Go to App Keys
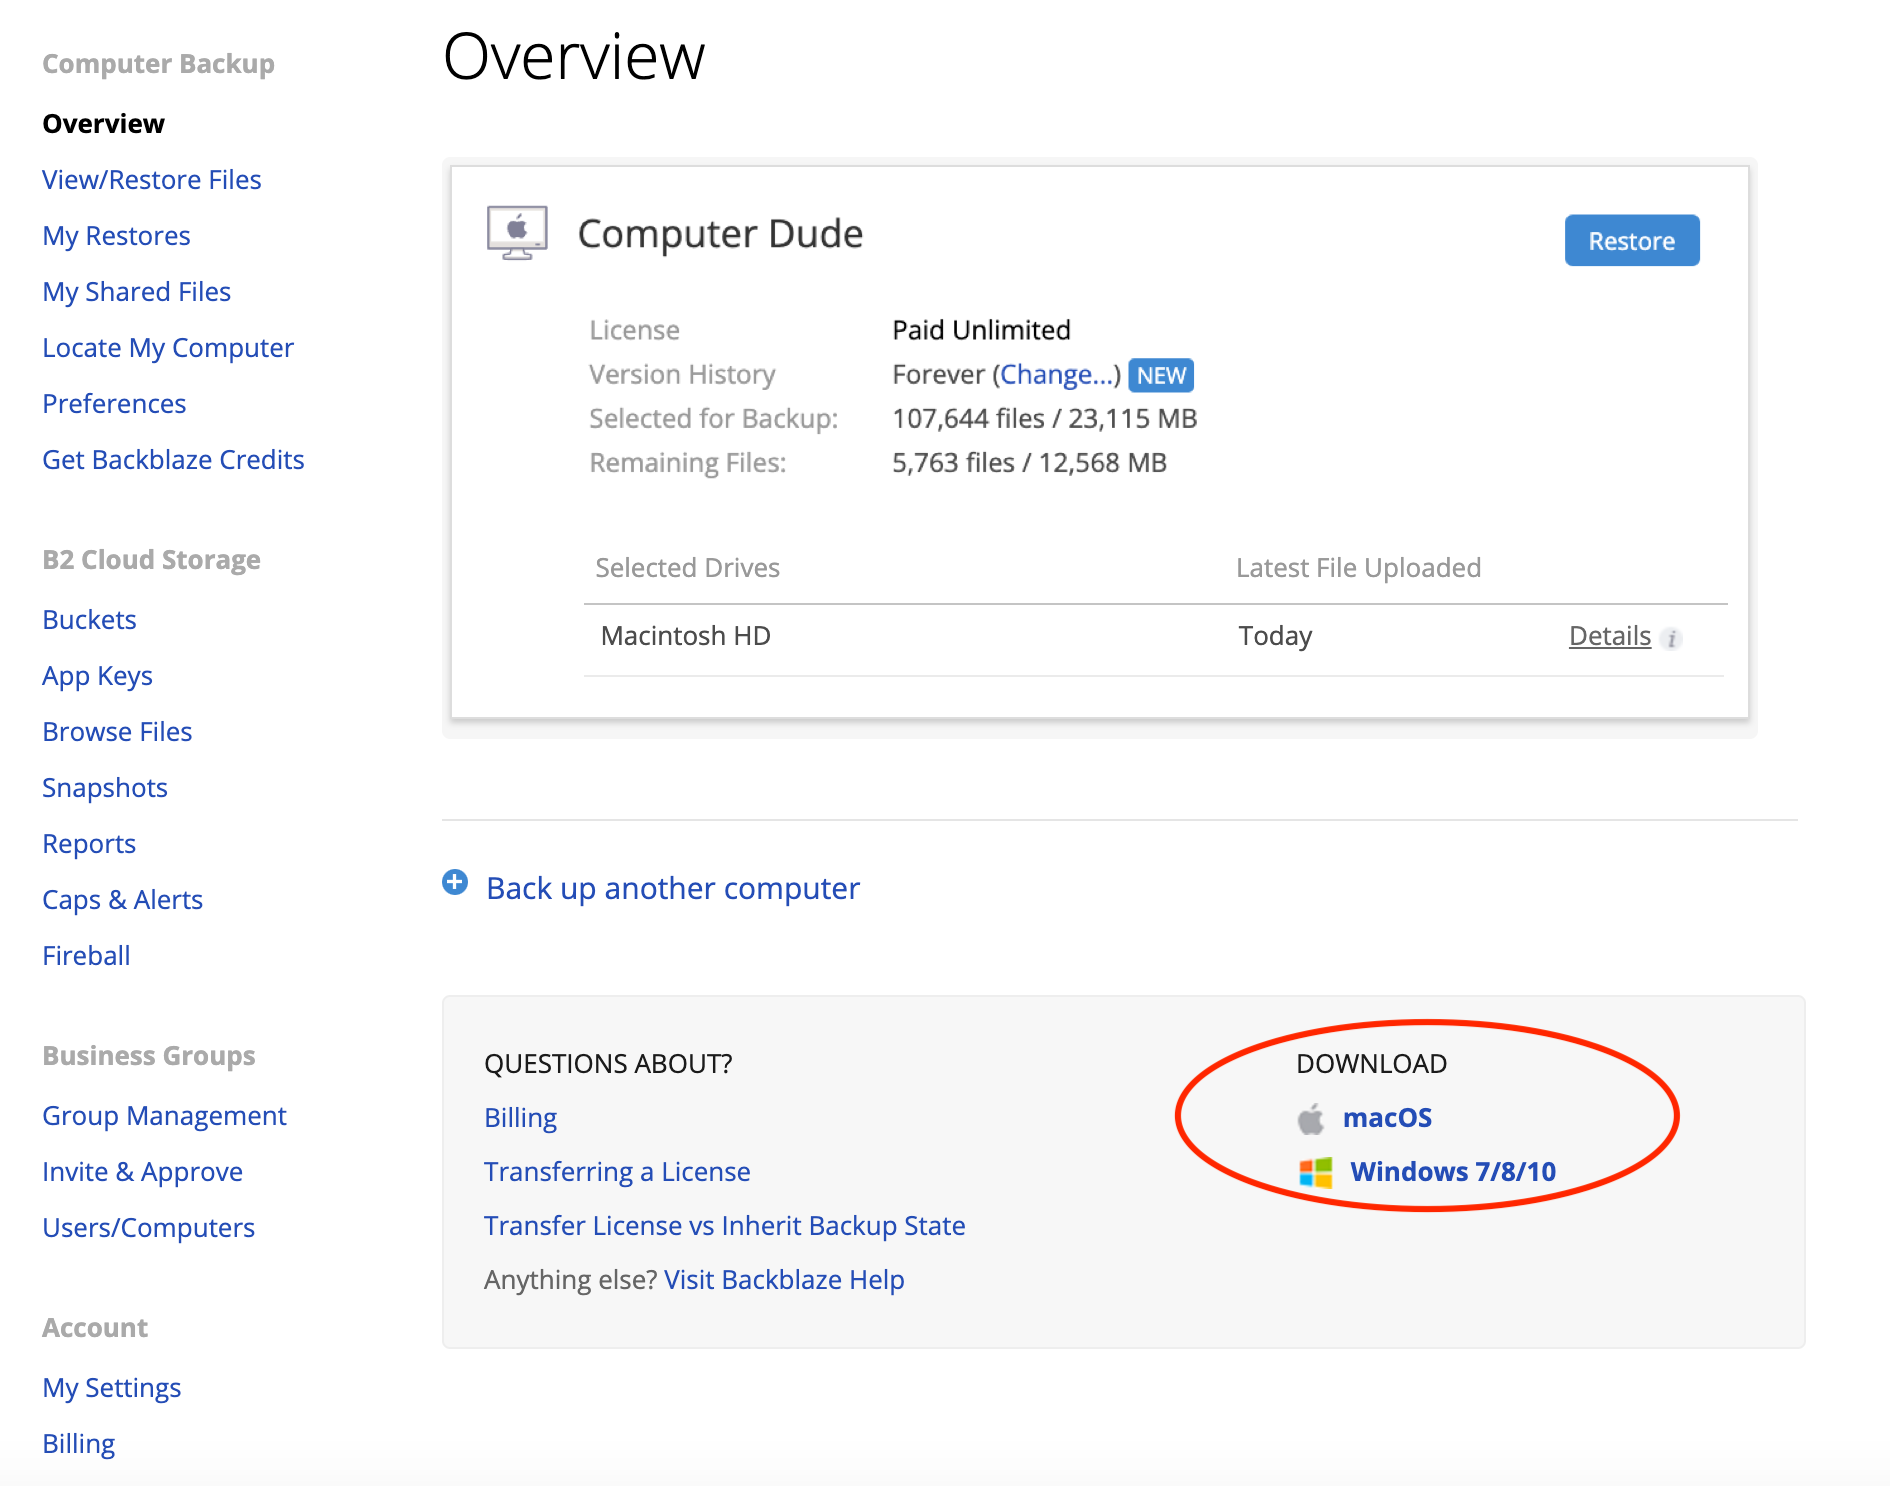The image size is (1890, 1486). point(97,676)
